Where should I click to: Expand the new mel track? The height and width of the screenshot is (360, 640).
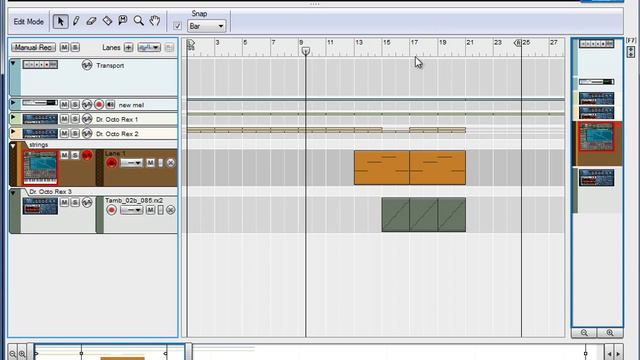pyautogui.click(x=13, y=103)
